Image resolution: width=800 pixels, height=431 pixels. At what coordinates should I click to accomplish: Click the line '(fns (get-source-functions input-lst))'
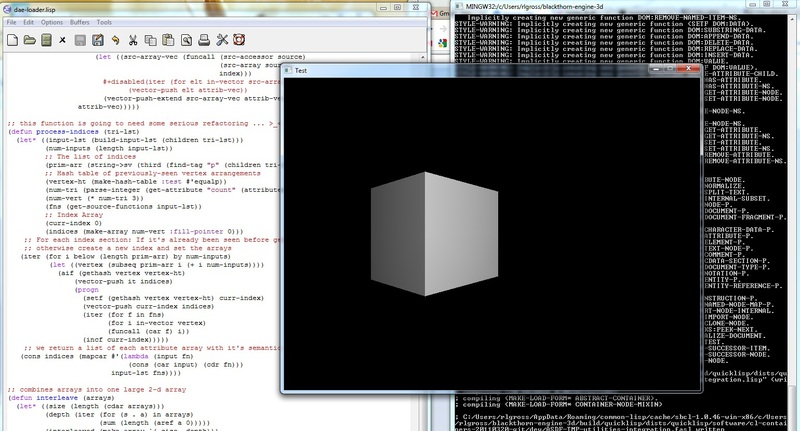tap(123, 207)
